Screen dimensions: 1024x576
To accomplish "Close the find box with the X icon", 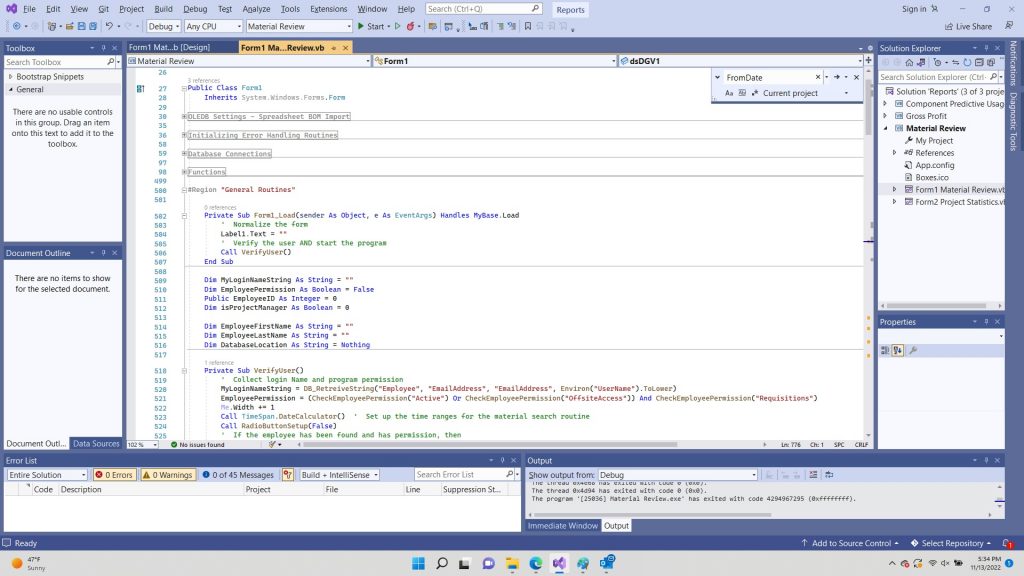I will 857,77.
